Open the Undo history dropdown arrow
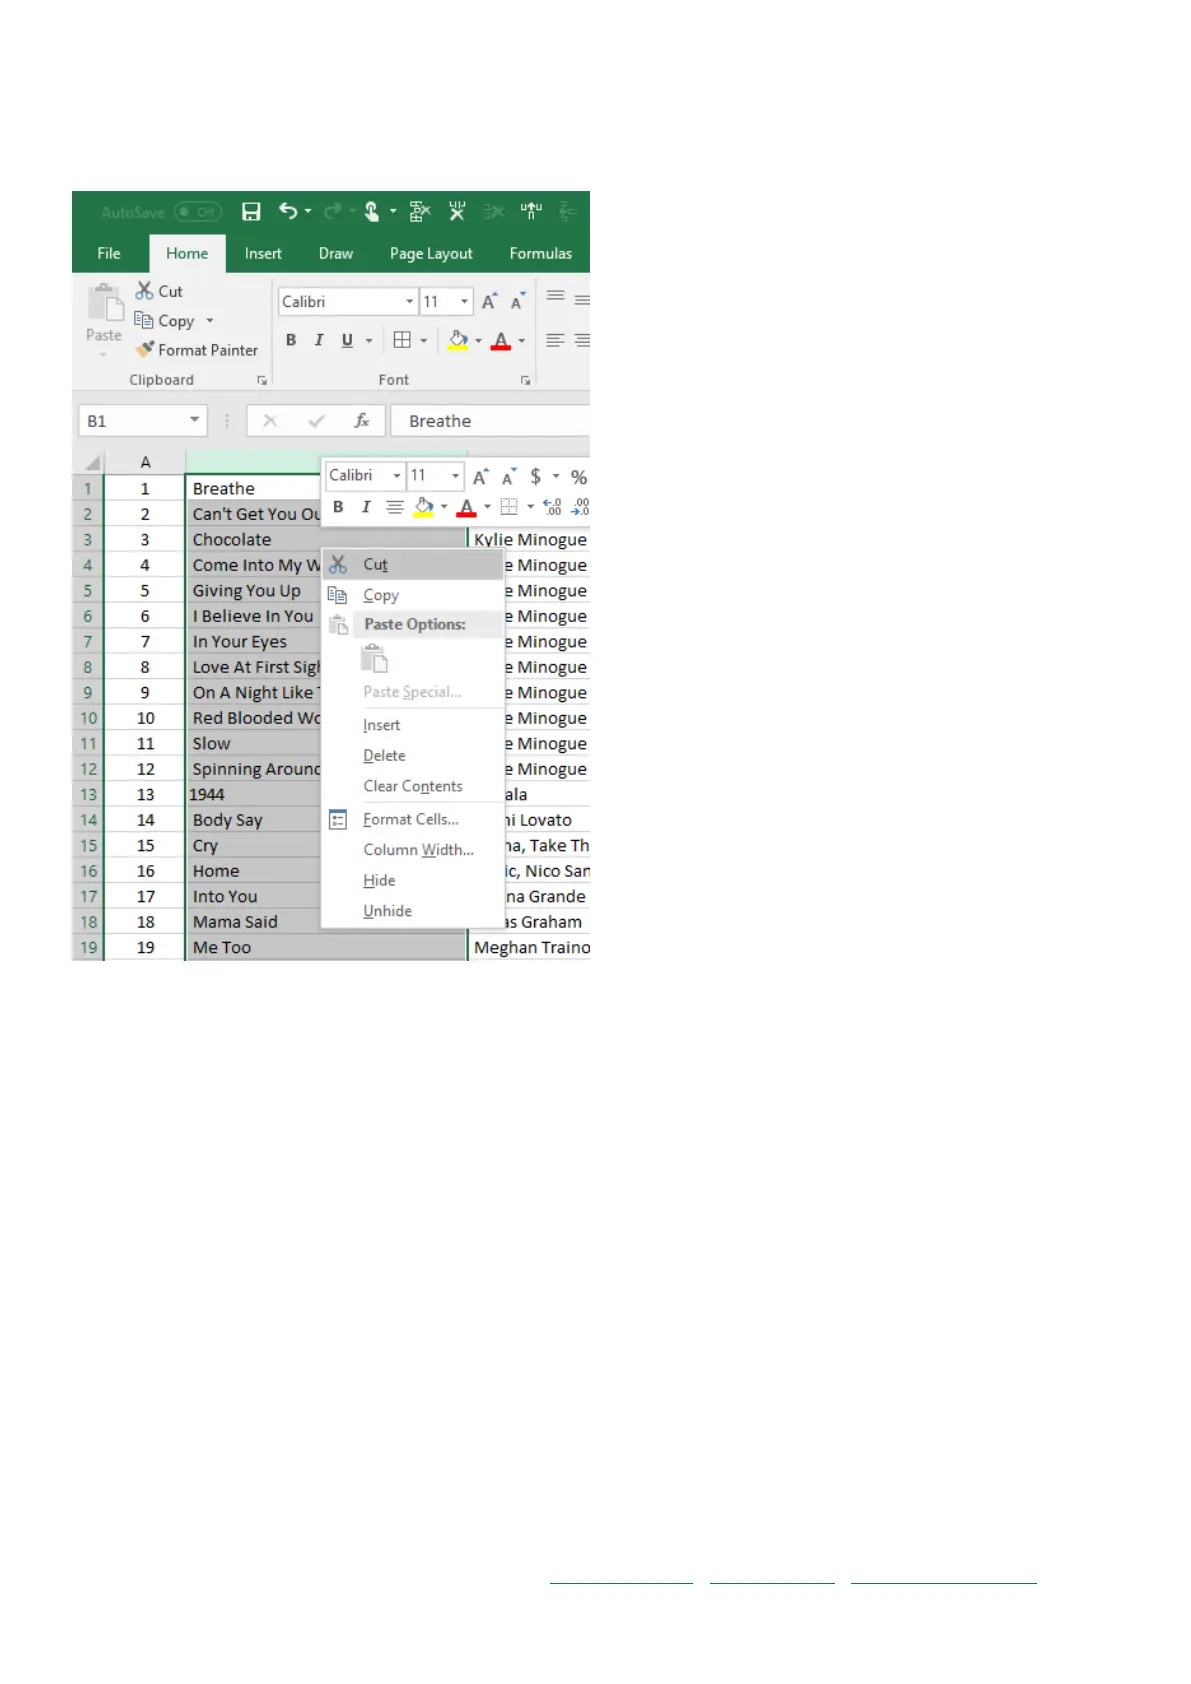The height and width of the screenshot is (1684, 1191). tap(308, 211)
